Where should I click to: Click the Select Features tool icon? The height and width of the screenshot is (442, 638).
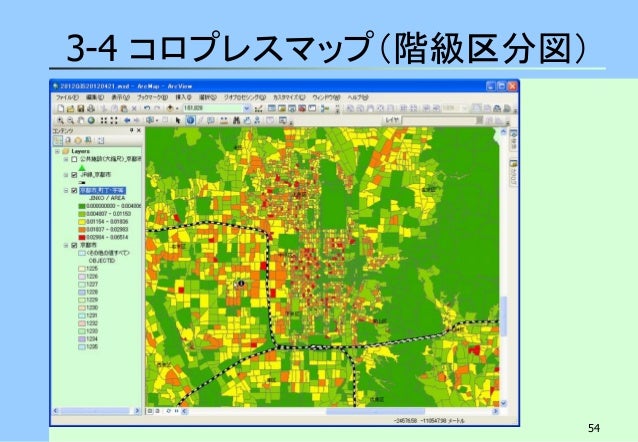tap(151, 120)
